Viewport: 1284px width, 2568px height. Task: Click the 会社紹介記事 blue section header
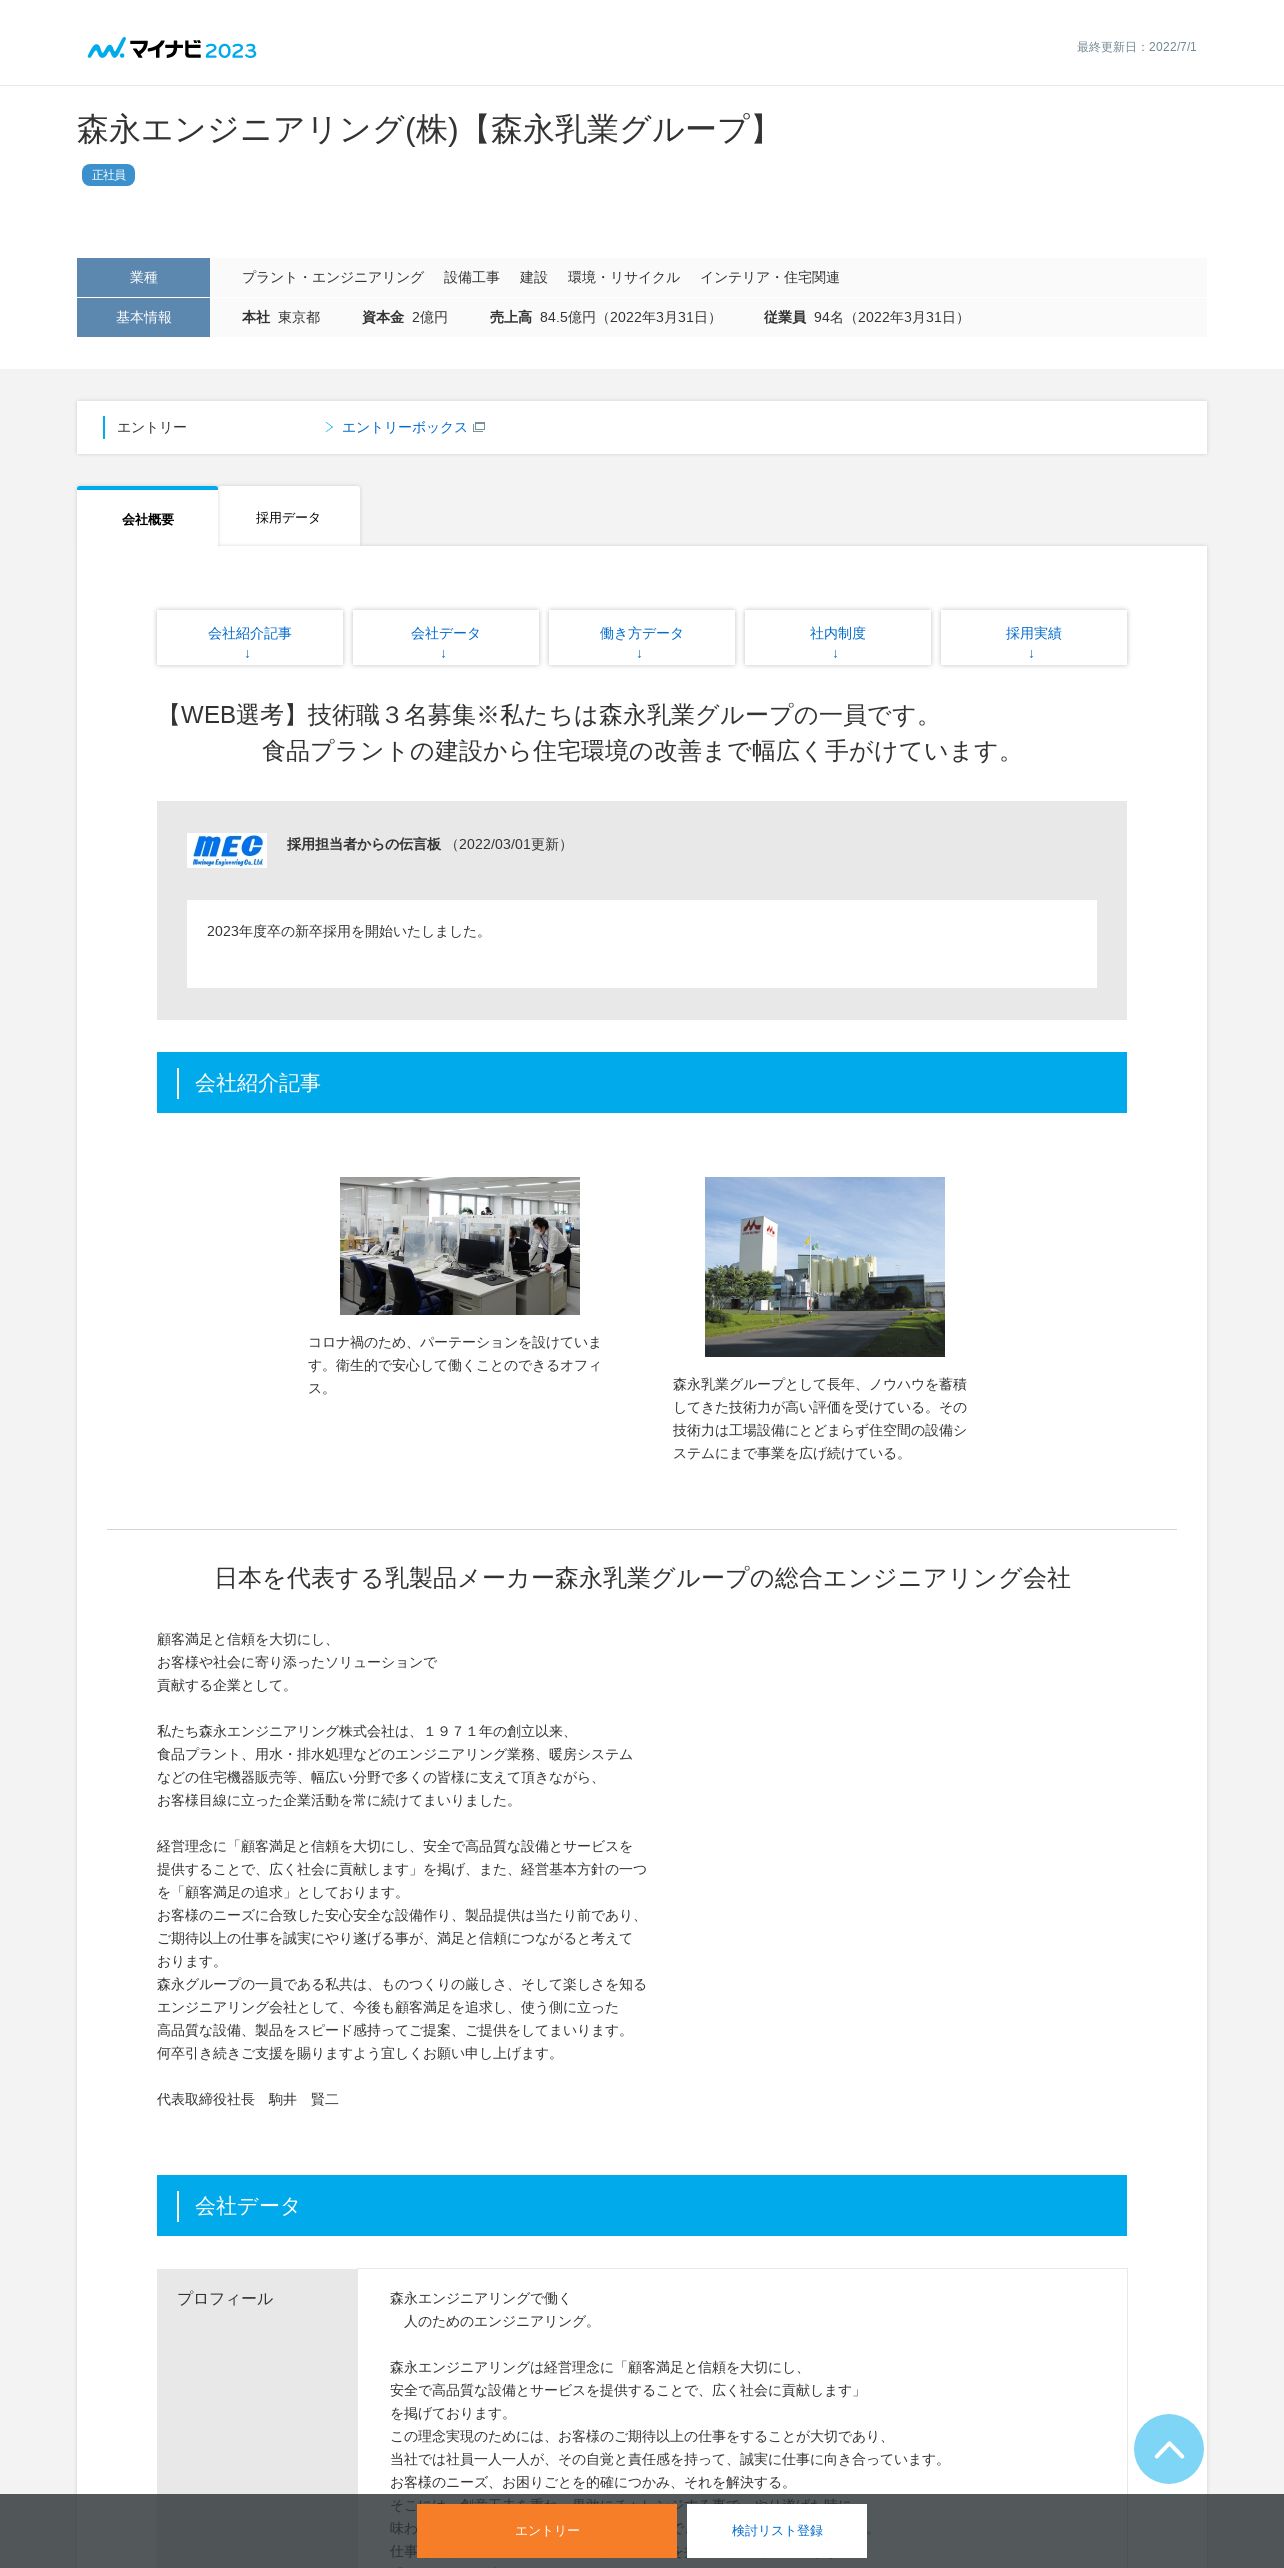pyautogui.click(x=642, y=1082)
